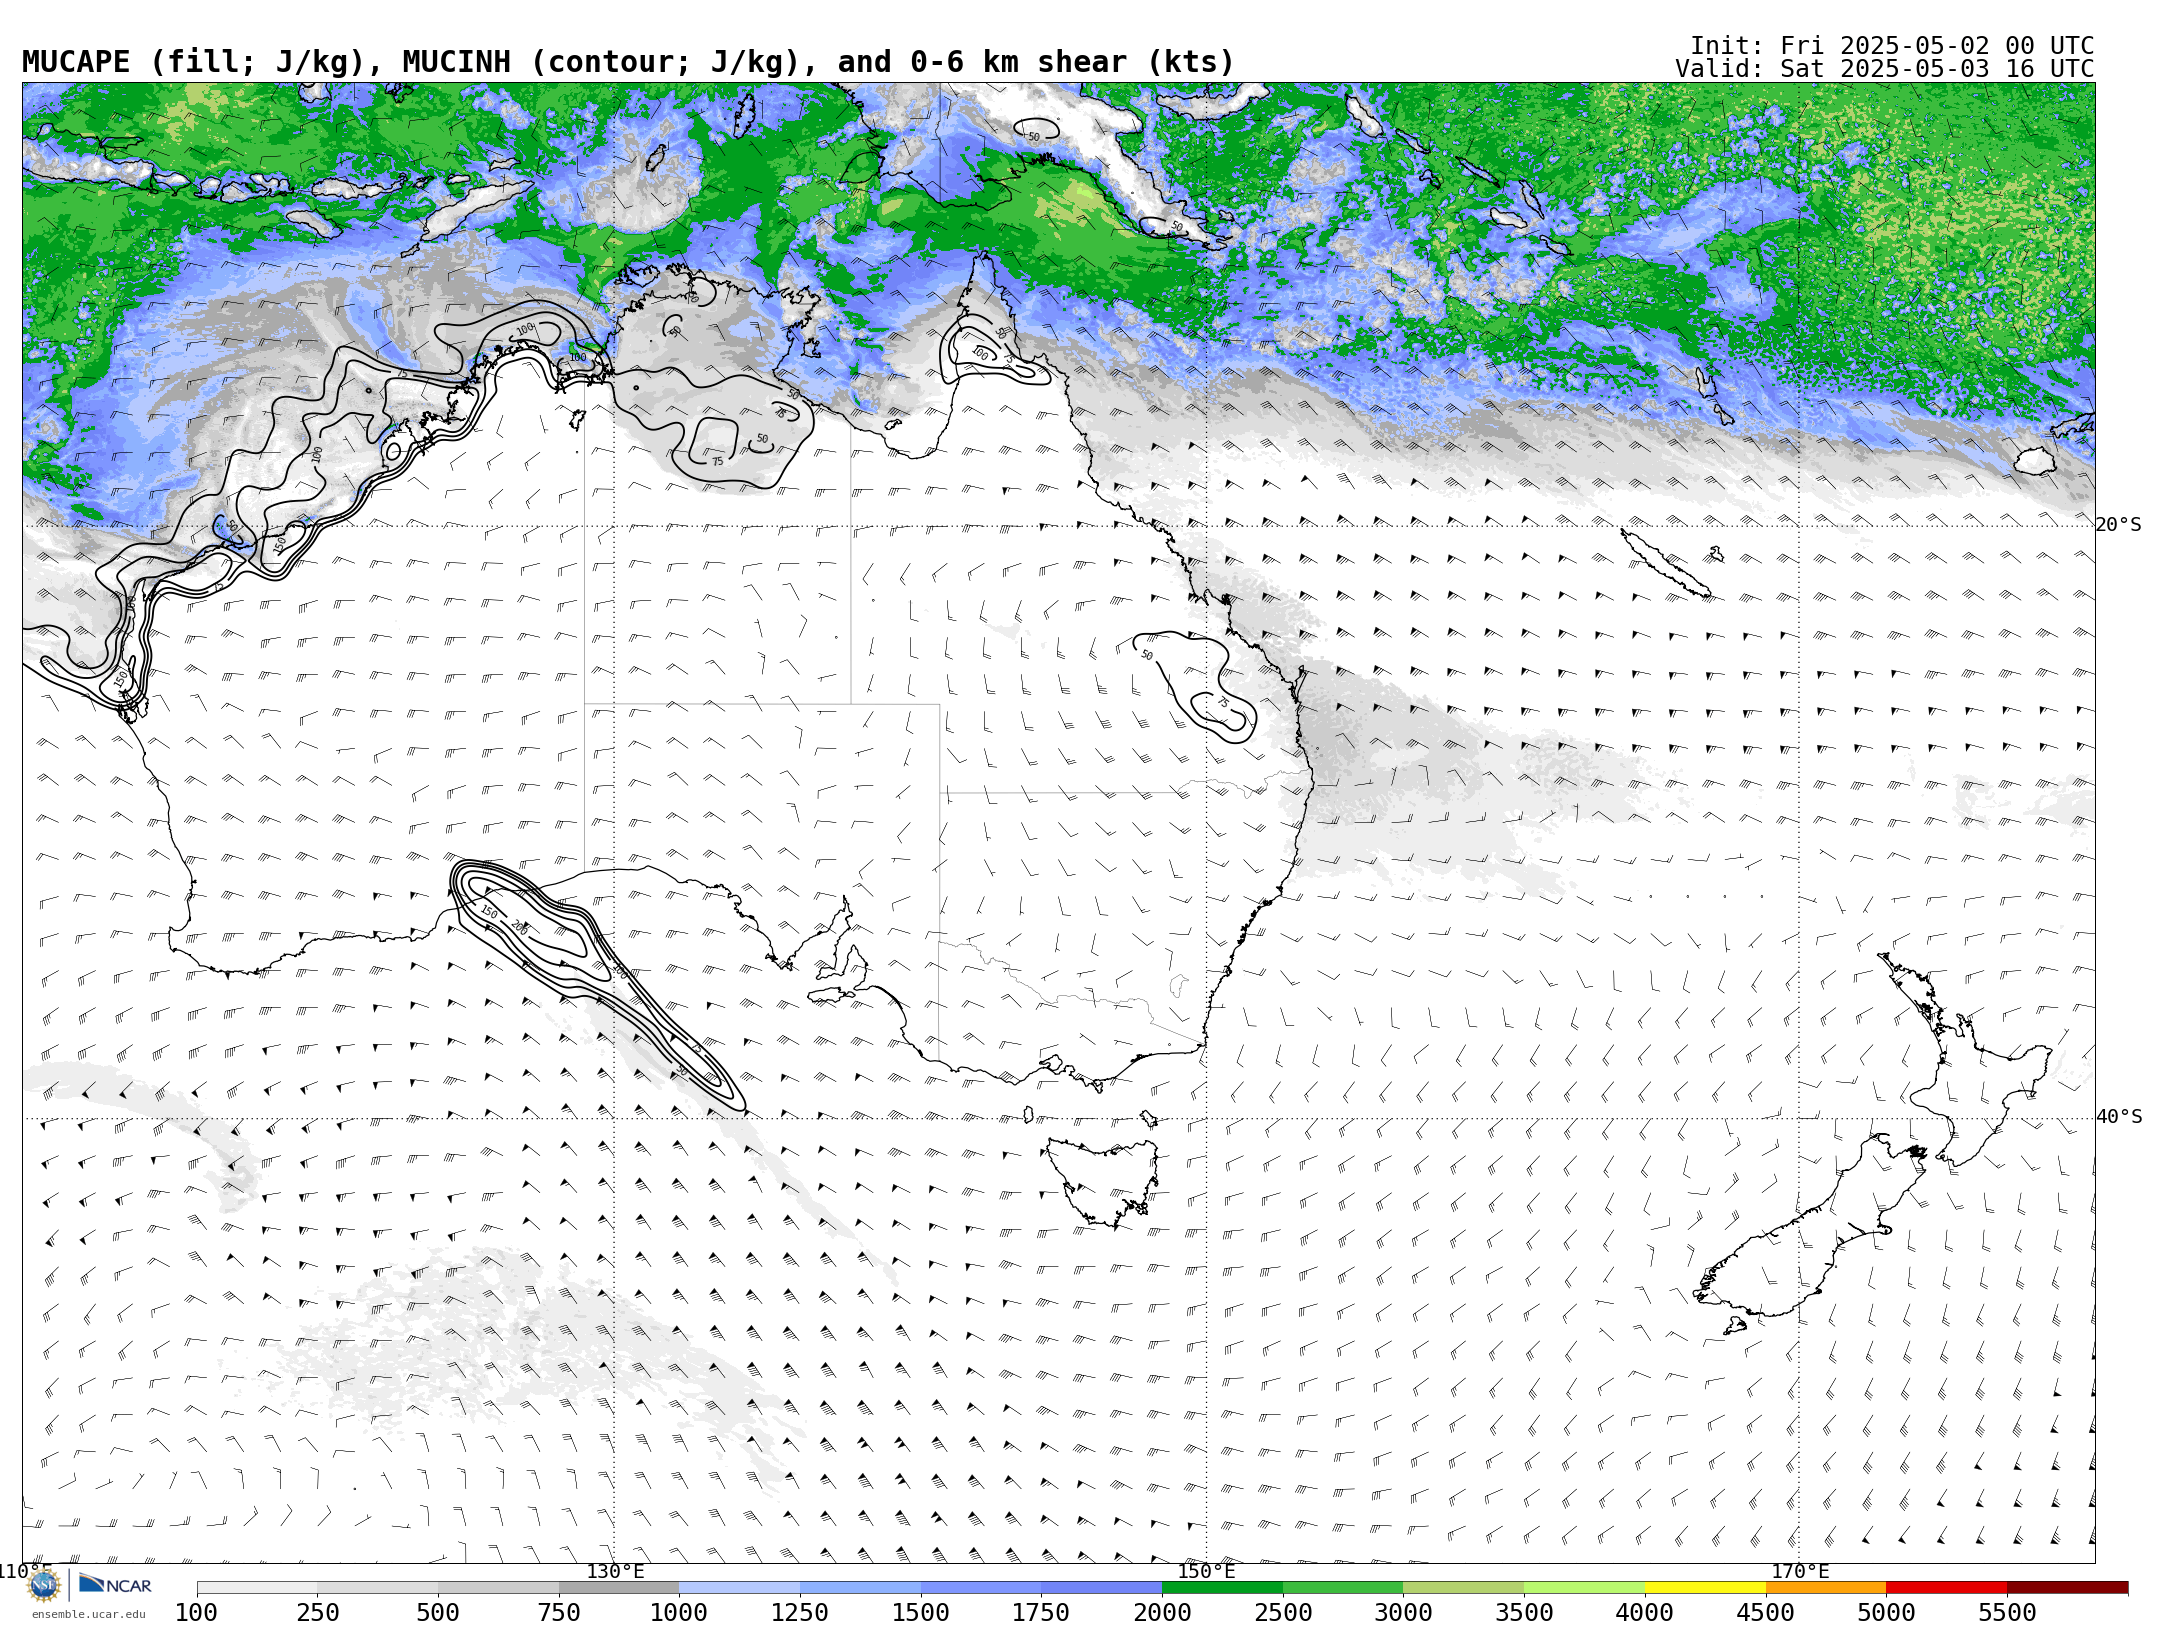The width and height of the screenshot is (2160, 1626).
Task: Click the colorbar value 1500
Action: pyautogui.click(x=921, y=1613)
